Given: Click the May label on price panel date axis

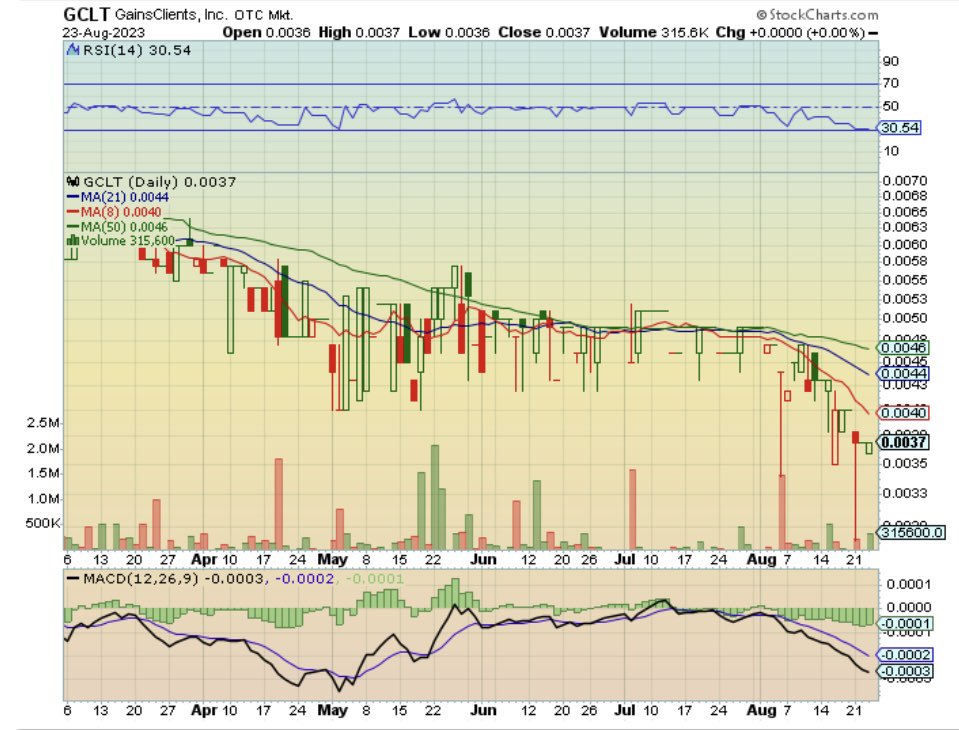Looking at the screenshot, I should pos(332,559).
